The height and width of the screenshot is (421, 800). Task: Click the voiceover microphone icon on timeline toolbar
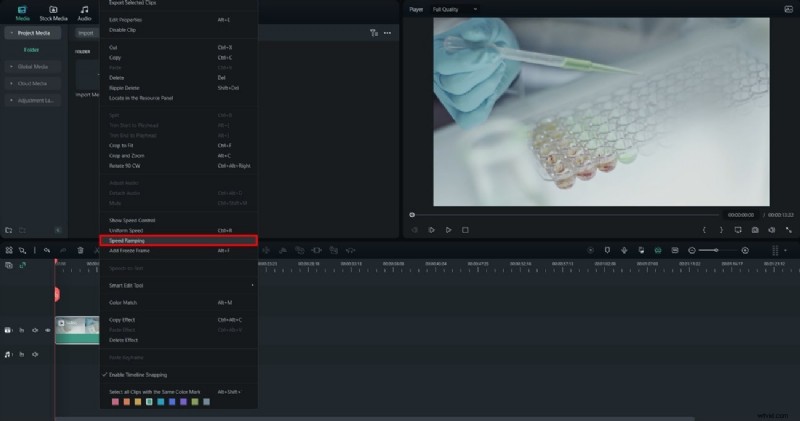[x=624, y=250]
